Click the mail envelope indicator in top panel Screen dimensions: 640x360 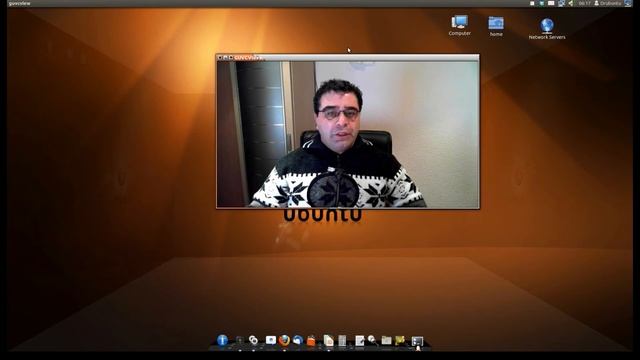[x=551, y=3]
